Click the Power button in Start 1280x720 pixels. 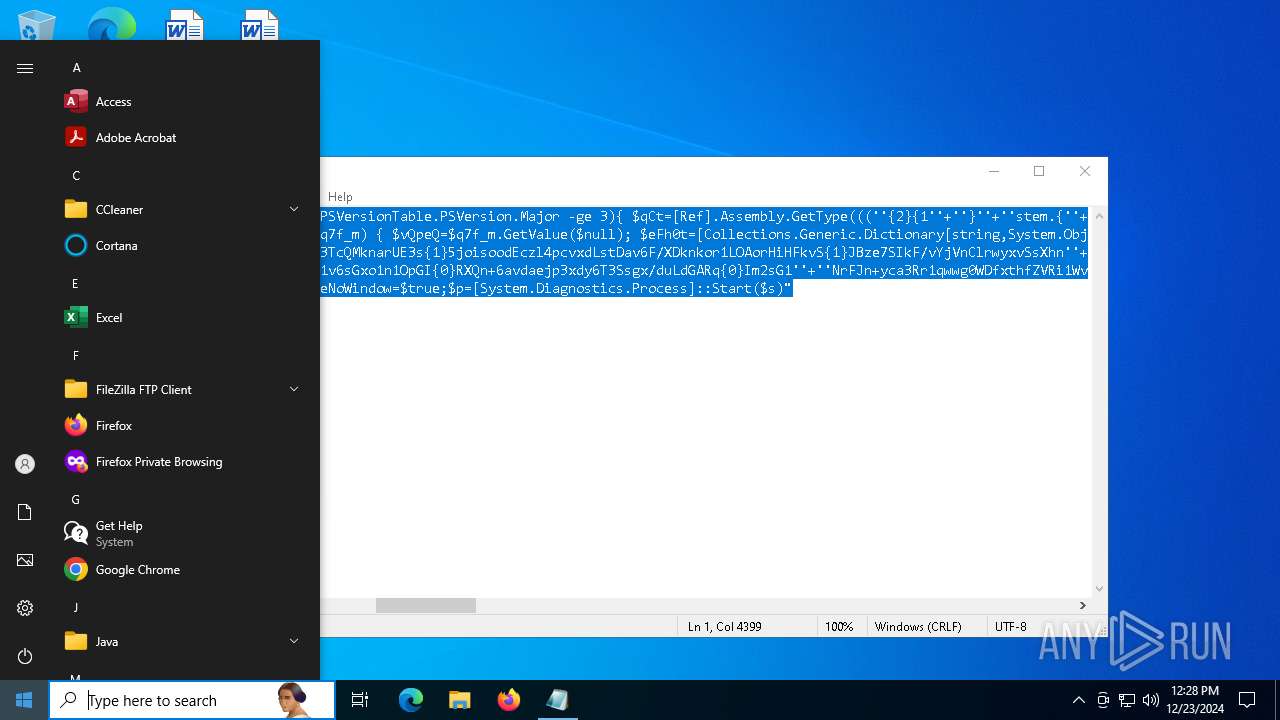(25, 656)
